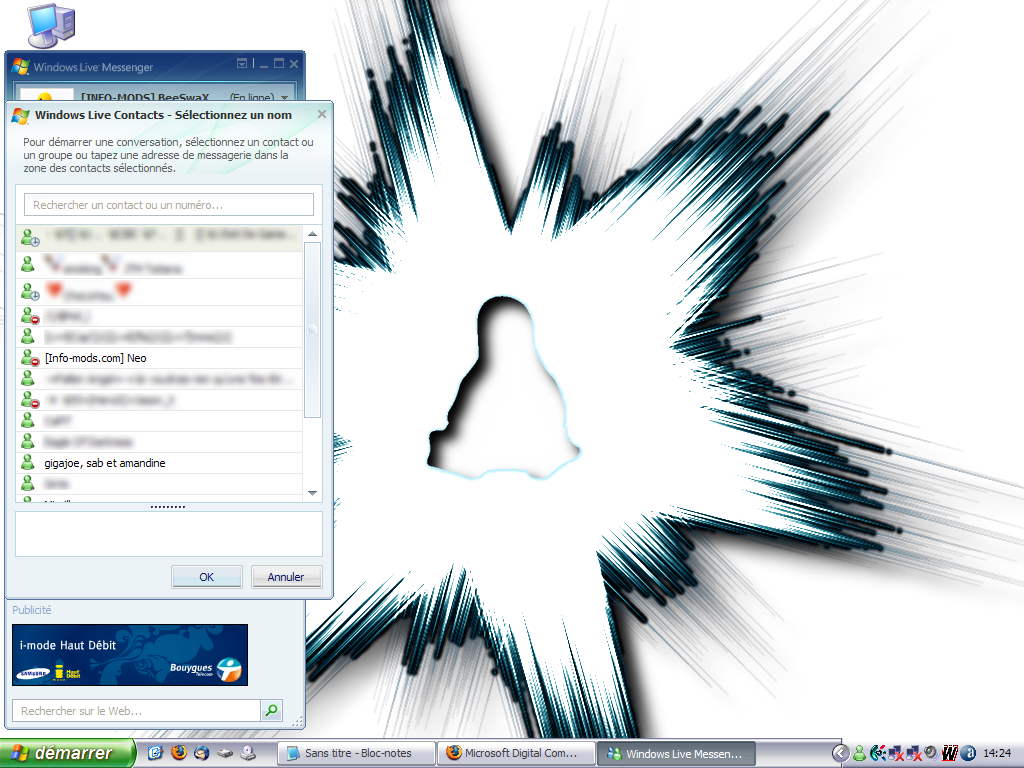Click the contact list scroll-up arrow
Image resolution: width=1024 pixels, height=768 pixels.
pos(312,234)
